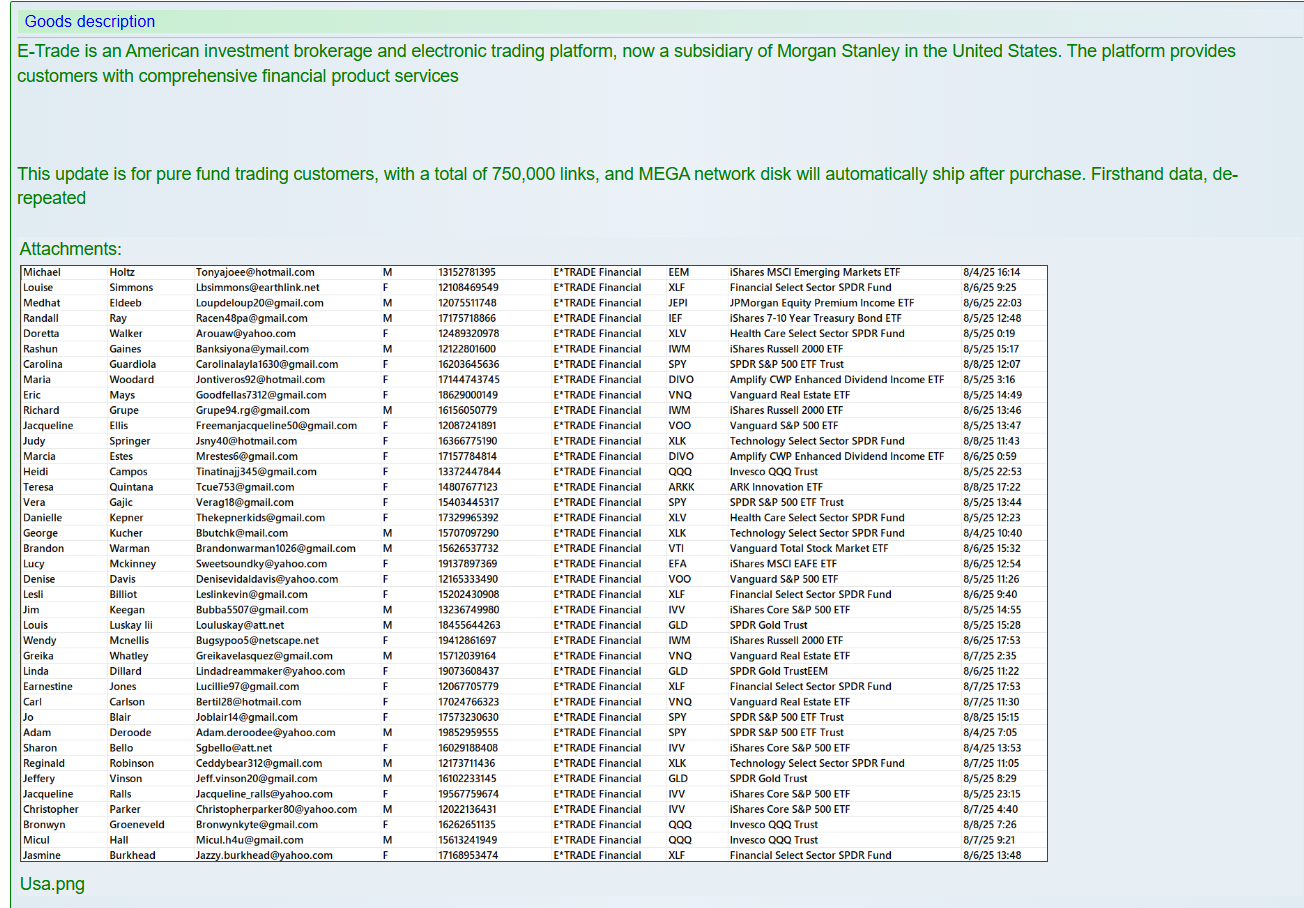Click the iShares MSCI Emerging Markets ETF cell
Image resolution: width=1304 pixels, height=908 pixels.
point(814,272)
